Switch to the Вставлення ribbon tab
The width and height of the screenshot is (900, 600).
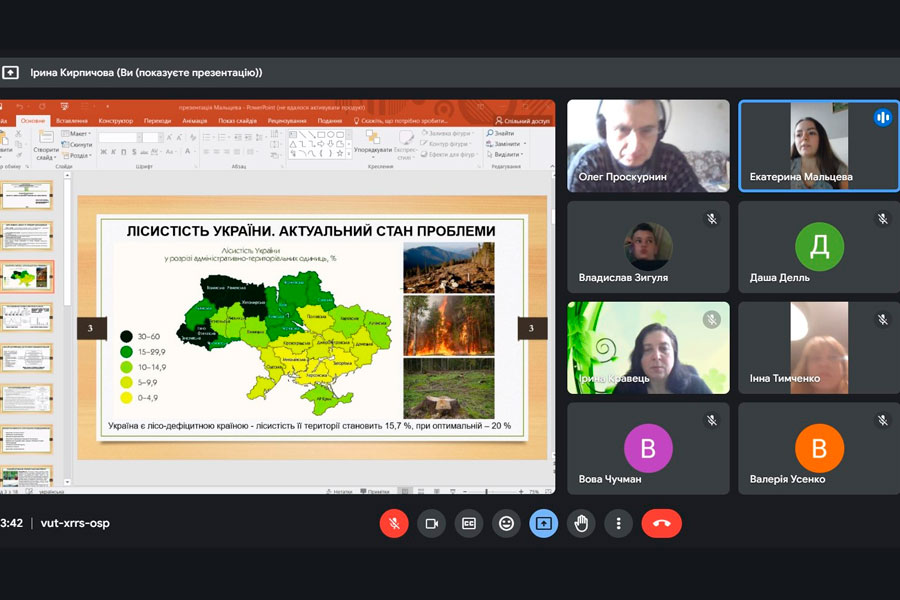coord(72,121)
